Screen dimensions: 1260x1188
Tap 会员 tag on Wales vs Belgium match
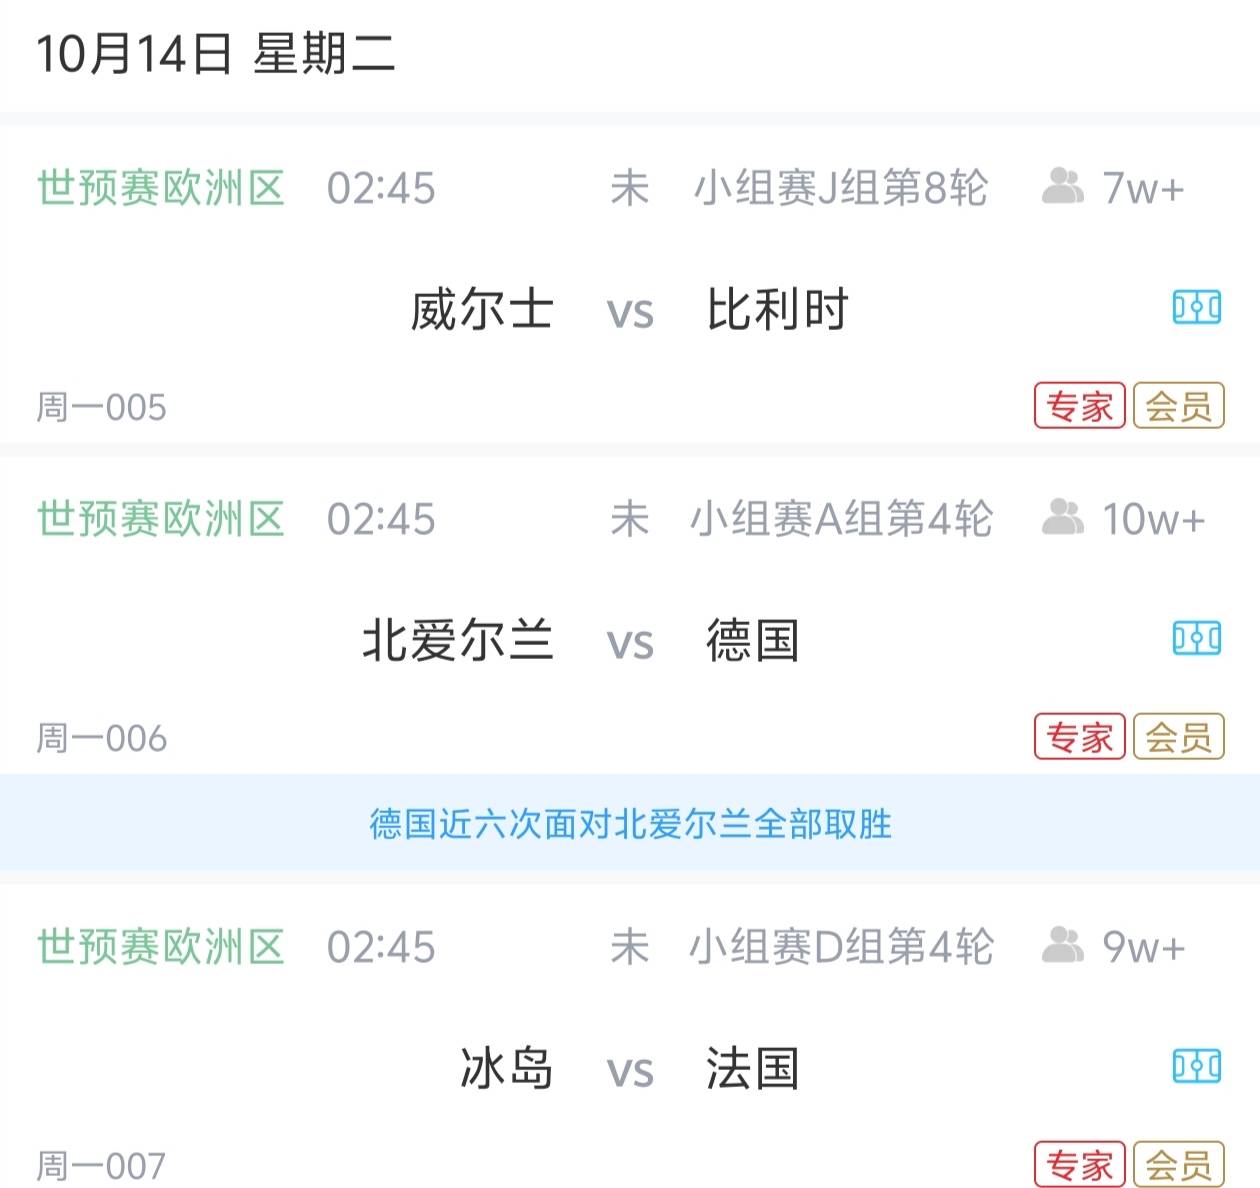(x=1178, y=406)
